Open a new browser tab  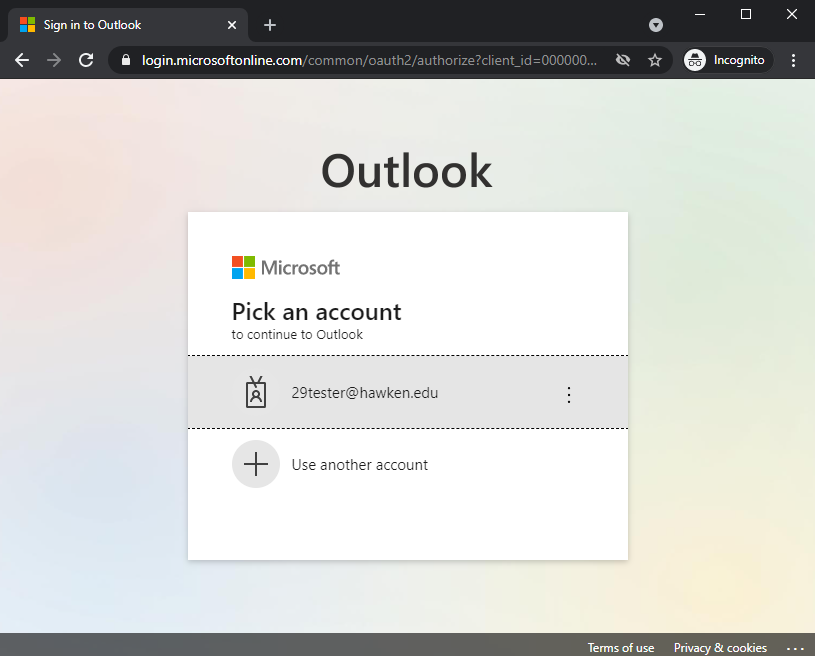coord(270,25)
